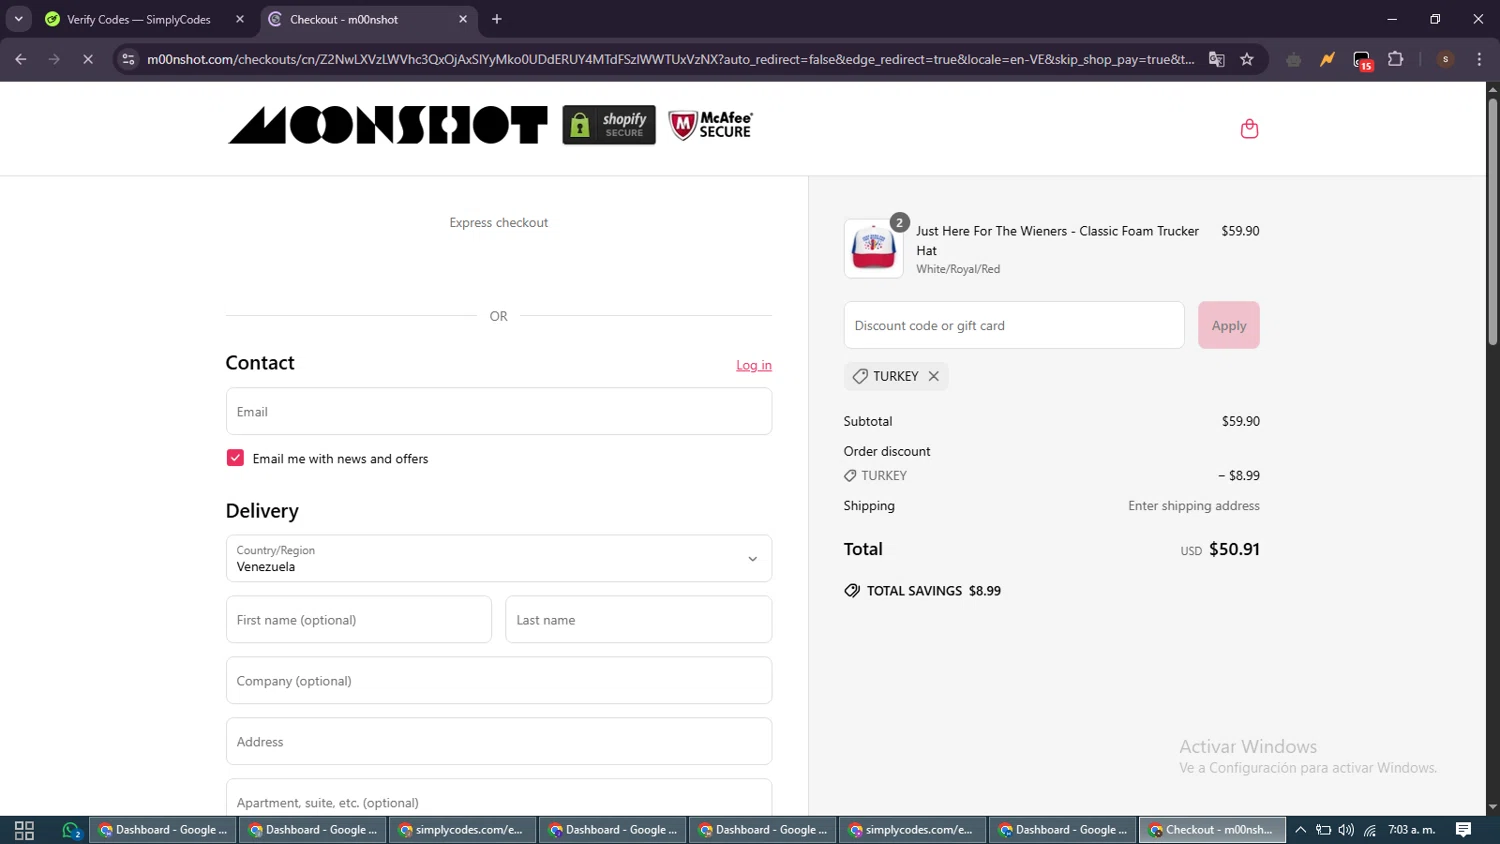Open Chrome three-dot menu
Screen dimensions: 1500x844
[1479, 59]
